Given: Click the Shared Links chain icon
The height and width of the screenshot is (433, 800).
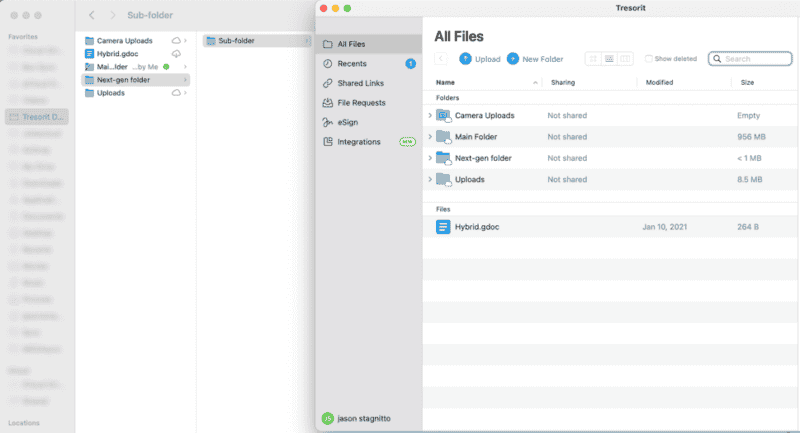Looking at the screenshot, I should 328,83.
